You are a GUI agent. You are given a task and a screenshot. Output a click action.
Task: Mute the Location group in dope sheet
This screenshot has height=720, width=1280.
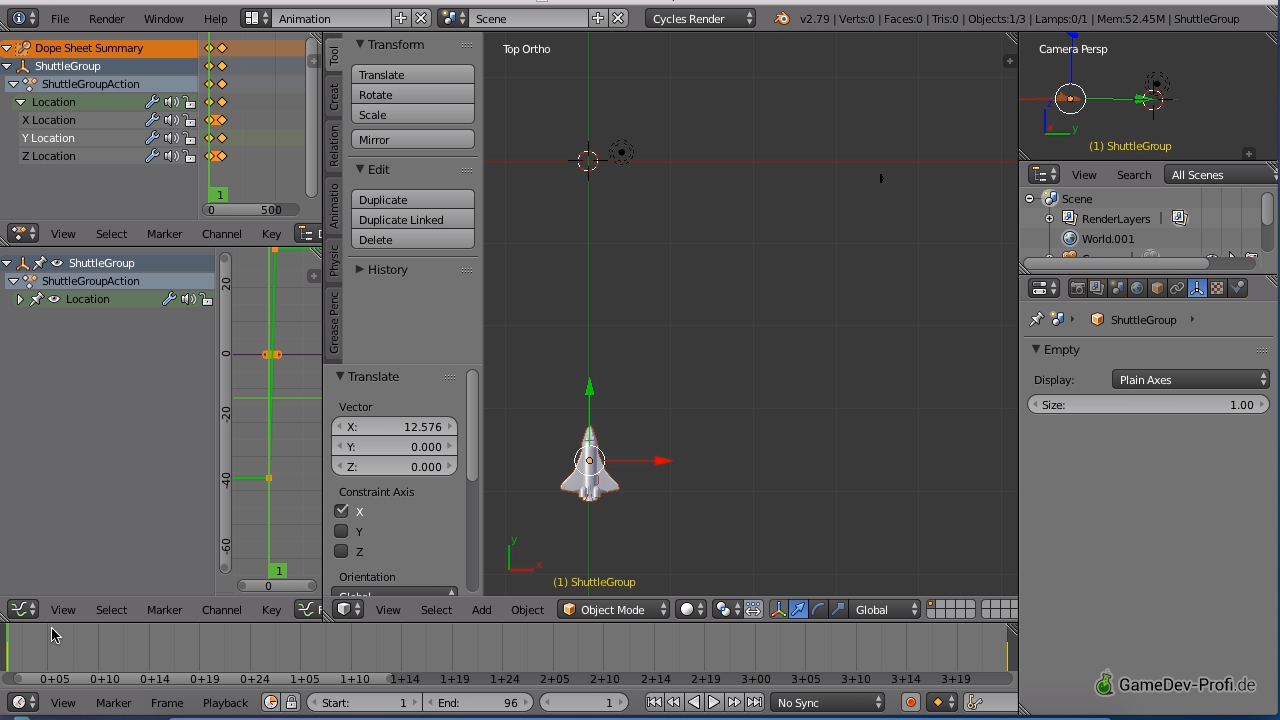pos(171,102)
